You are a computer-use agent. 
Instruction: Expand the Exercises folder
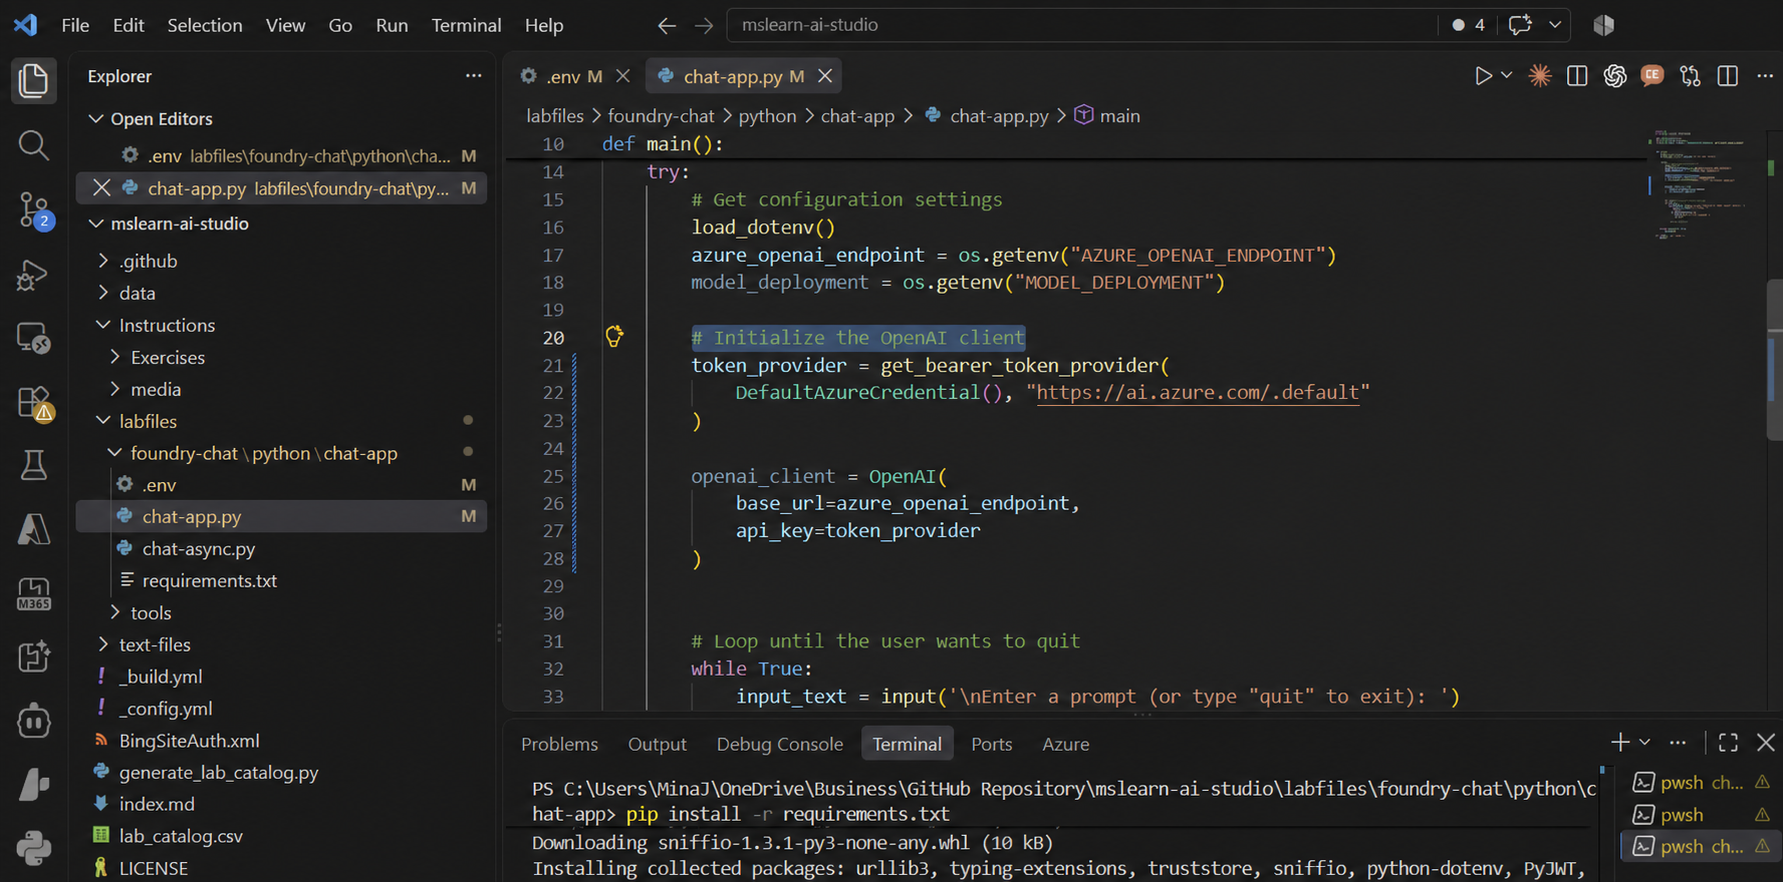click(x=115, y=357)
